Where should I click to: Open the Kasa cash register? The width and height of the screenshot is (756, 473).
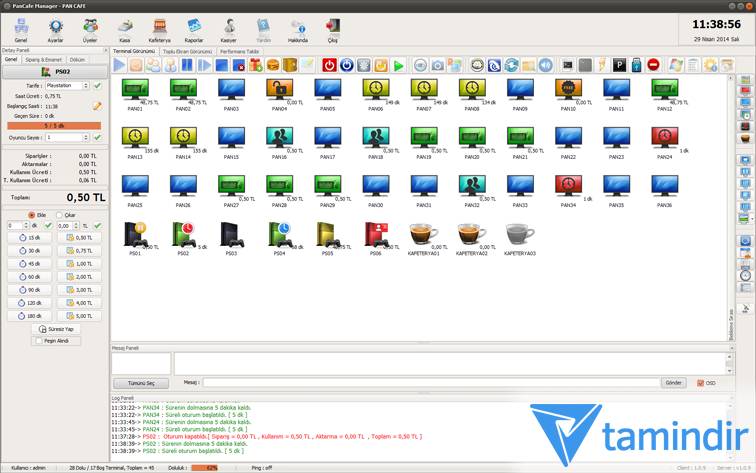coord(125,29)
